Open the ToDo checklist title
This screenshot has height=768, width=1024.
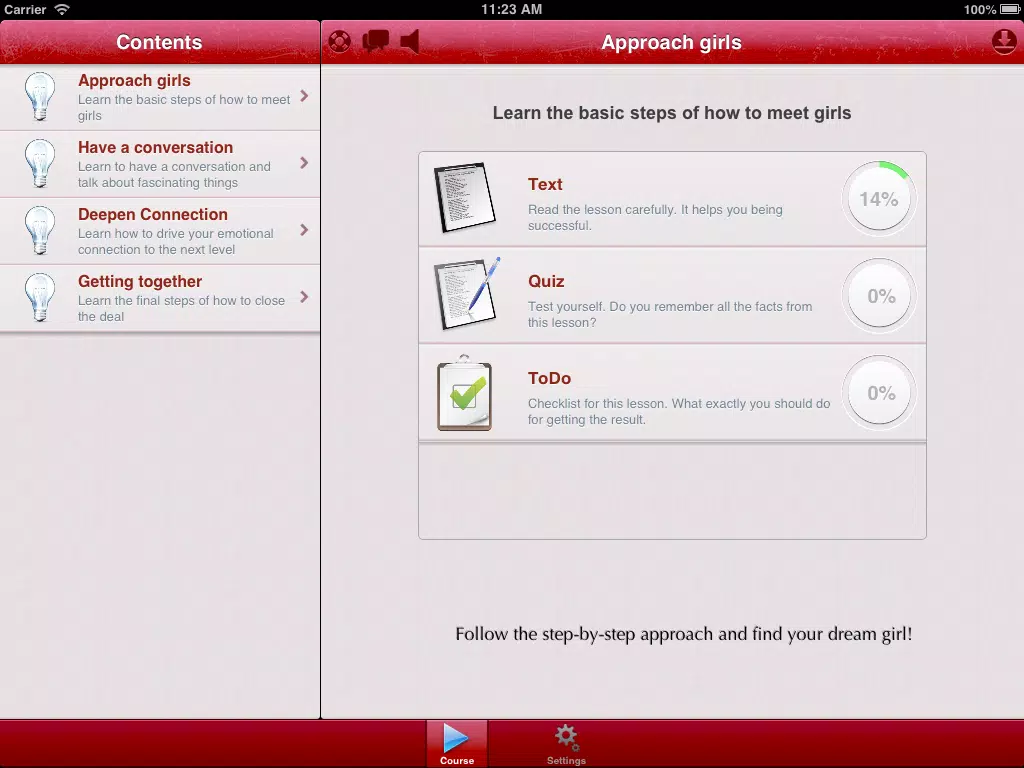pyautogui.click(x=549, y=378)
